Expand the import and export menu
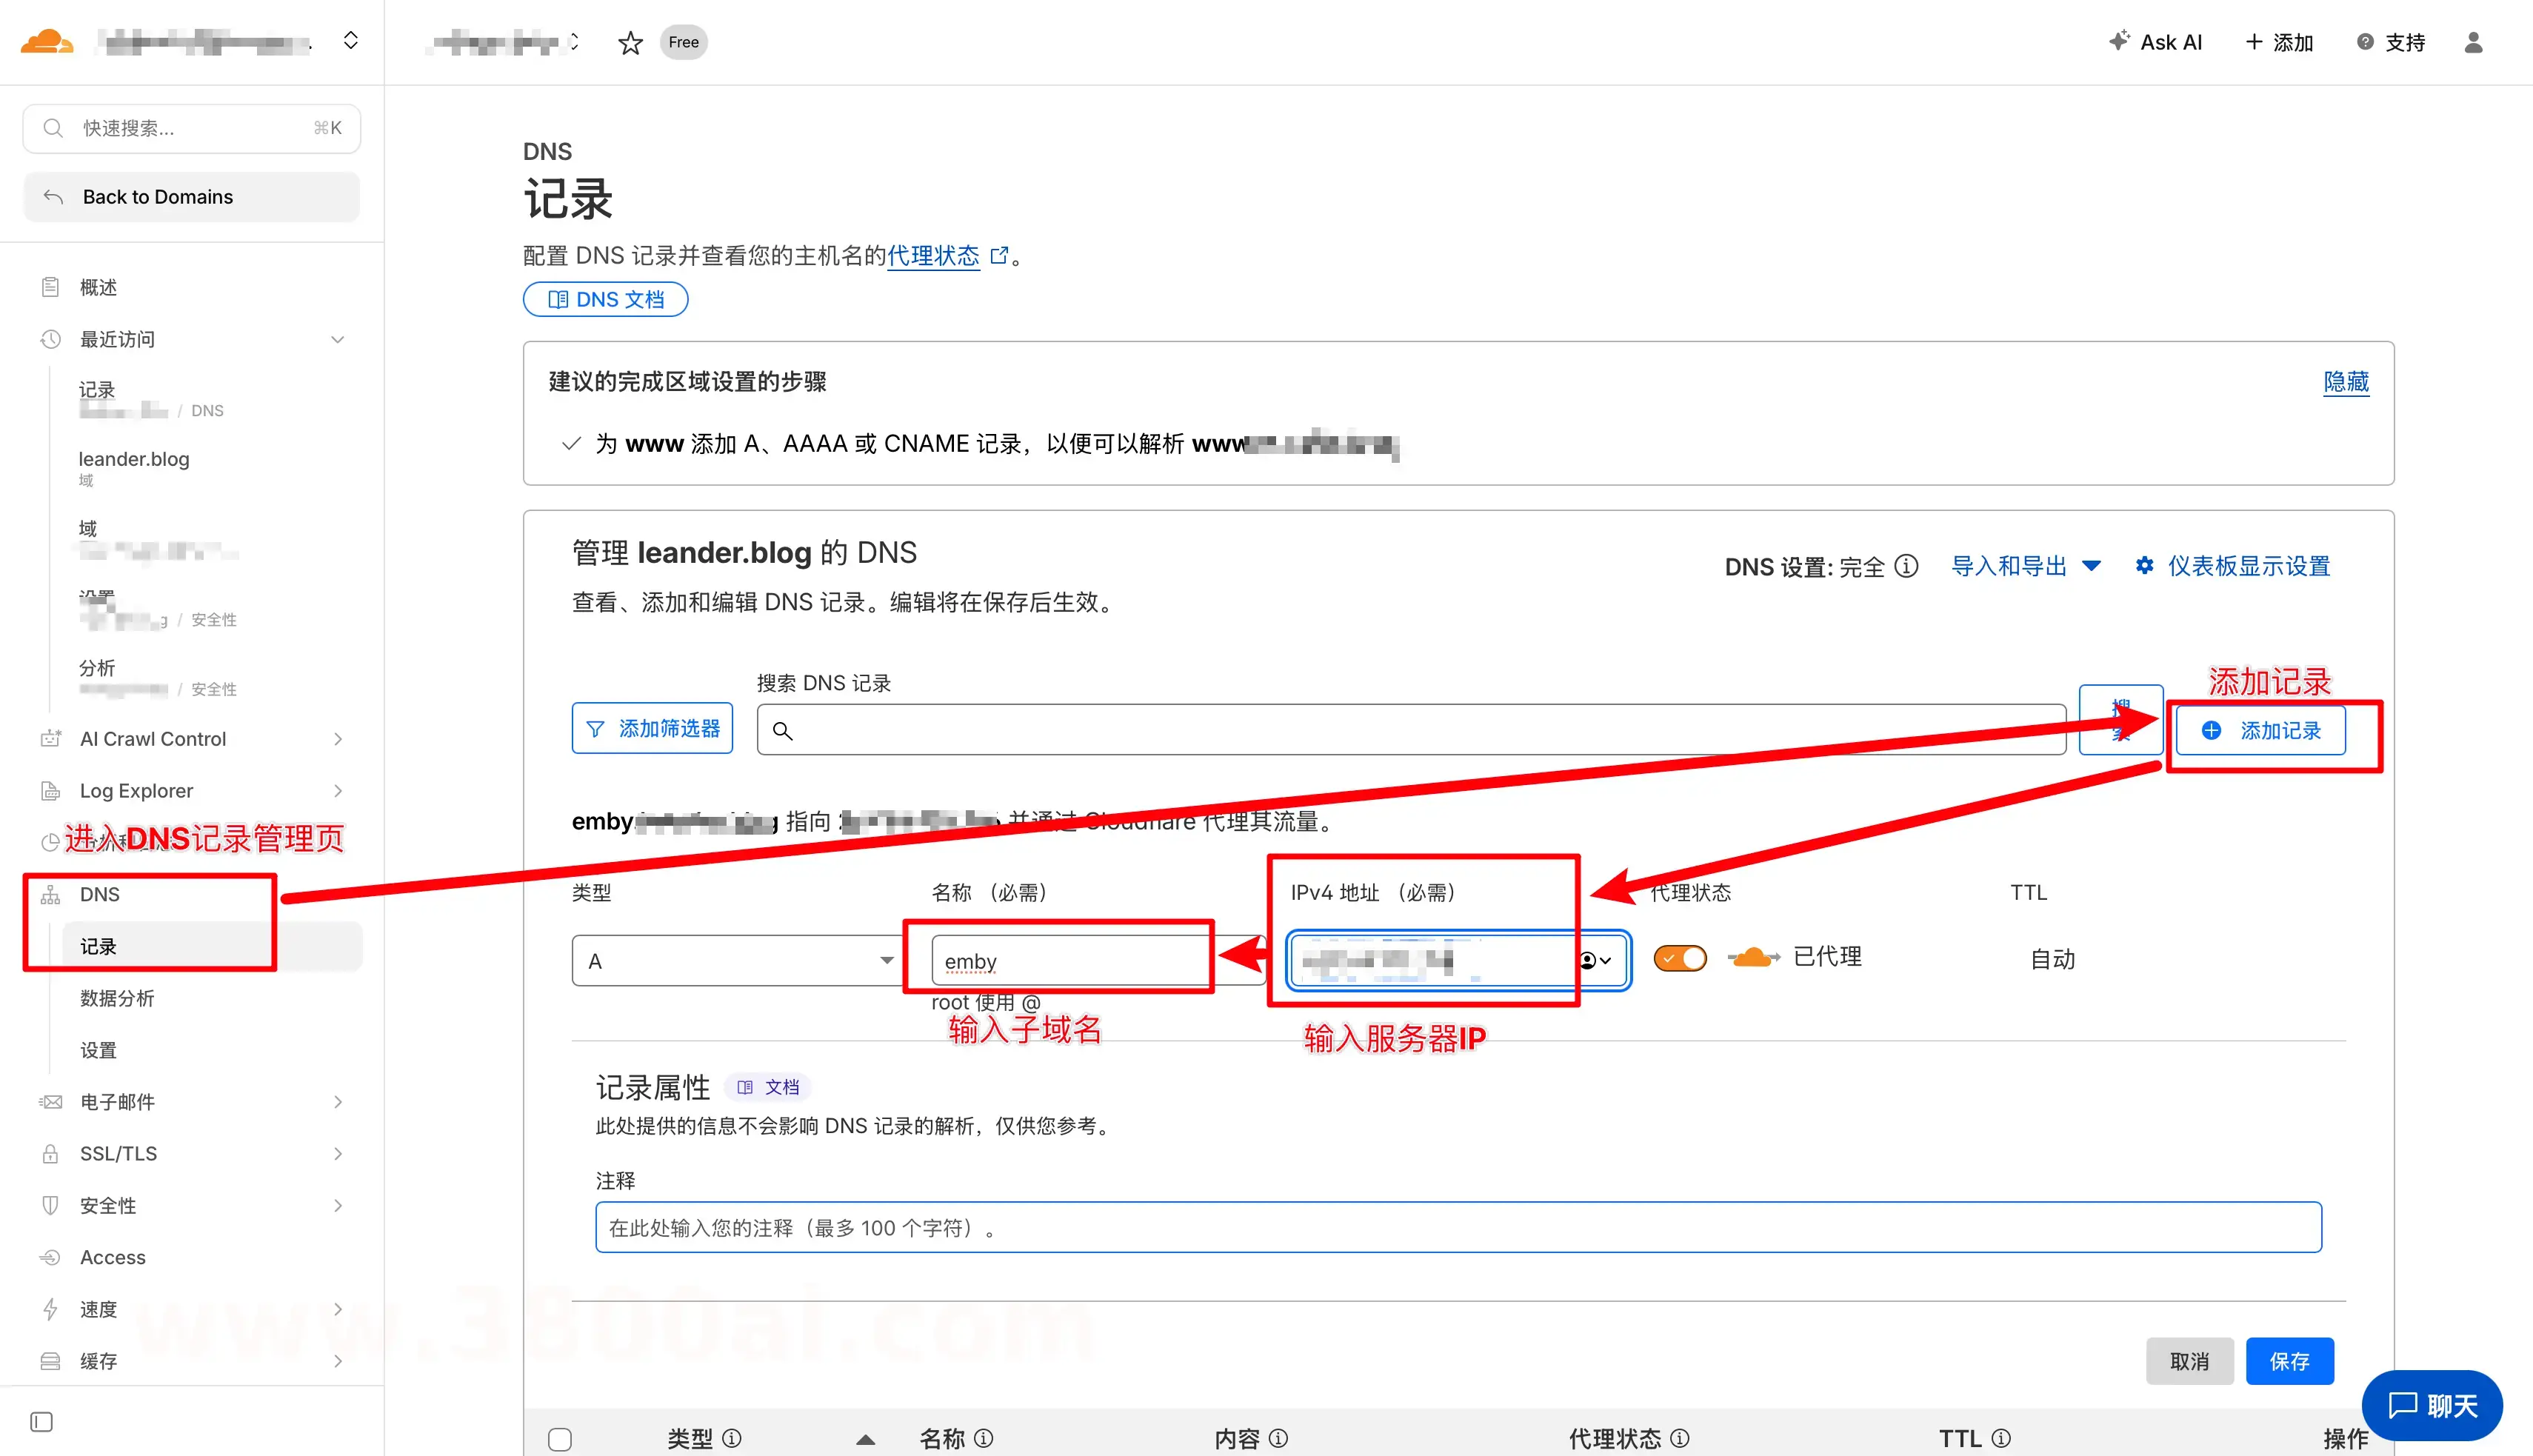The width and height of the screenshot is (2533, 1456). (2025, 566)
